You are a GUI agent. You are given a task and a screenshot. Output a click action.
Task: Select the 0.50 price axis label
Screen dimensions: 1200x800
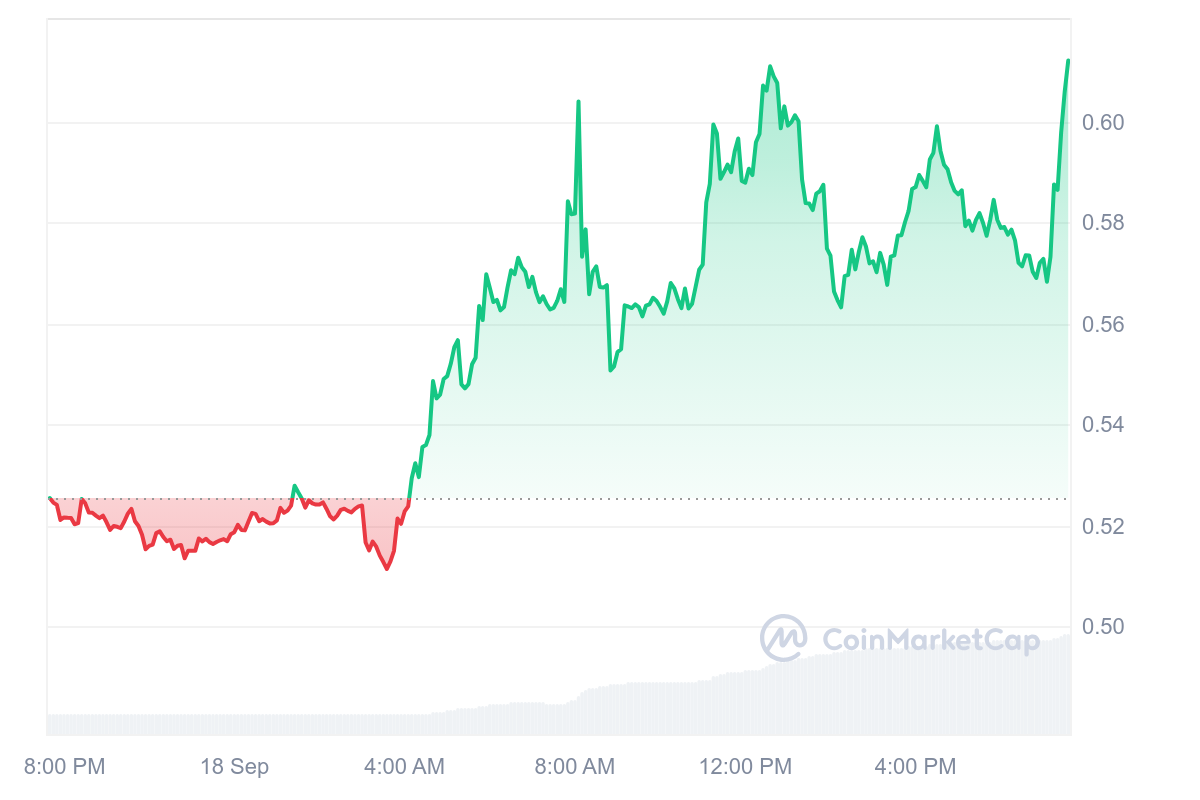[1103, 627]
